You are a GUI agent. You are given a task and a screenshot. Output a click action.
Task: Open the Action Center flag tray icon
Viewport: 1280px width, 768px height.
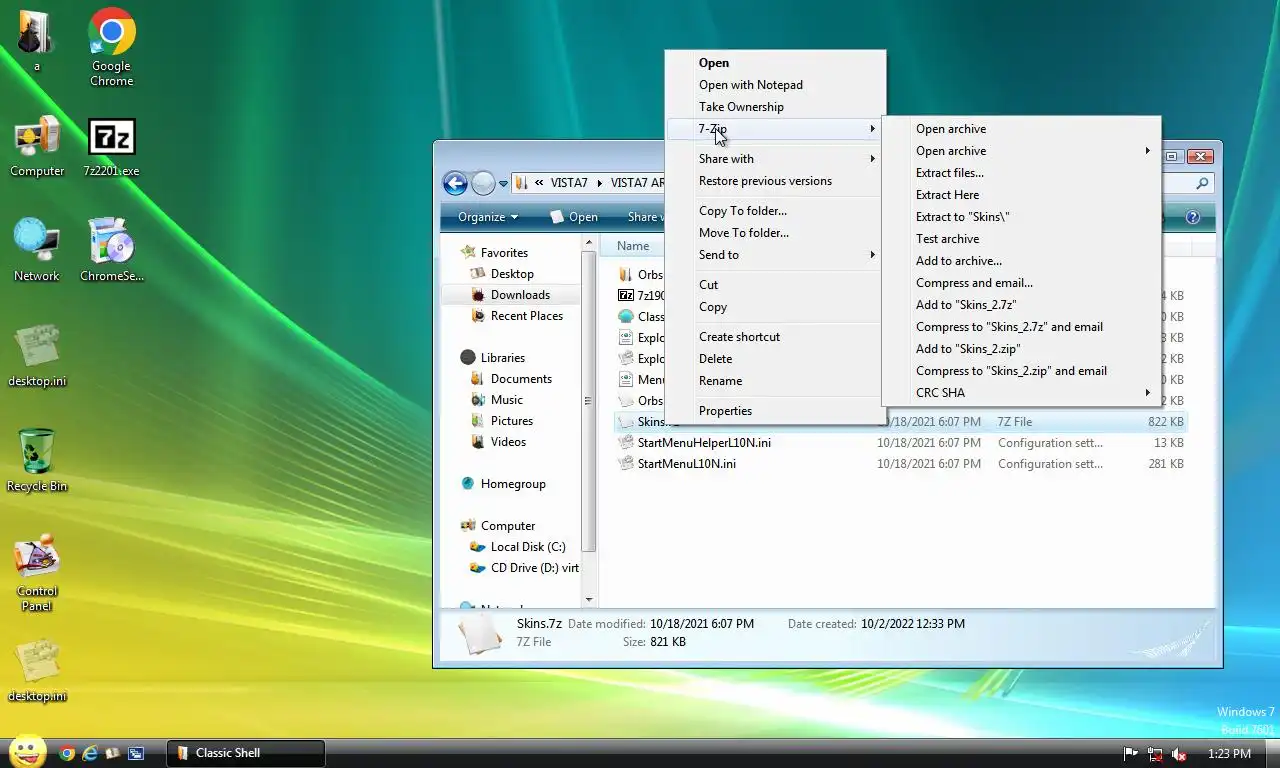click(1131, 754)
